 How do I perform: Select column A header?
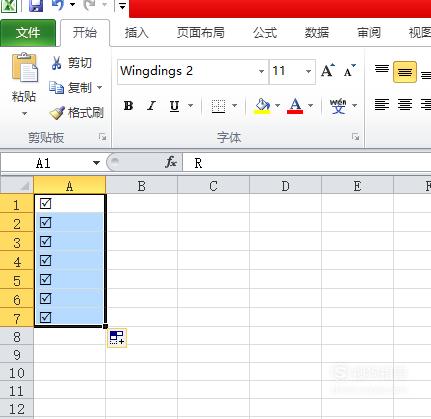tap(70, 186)
